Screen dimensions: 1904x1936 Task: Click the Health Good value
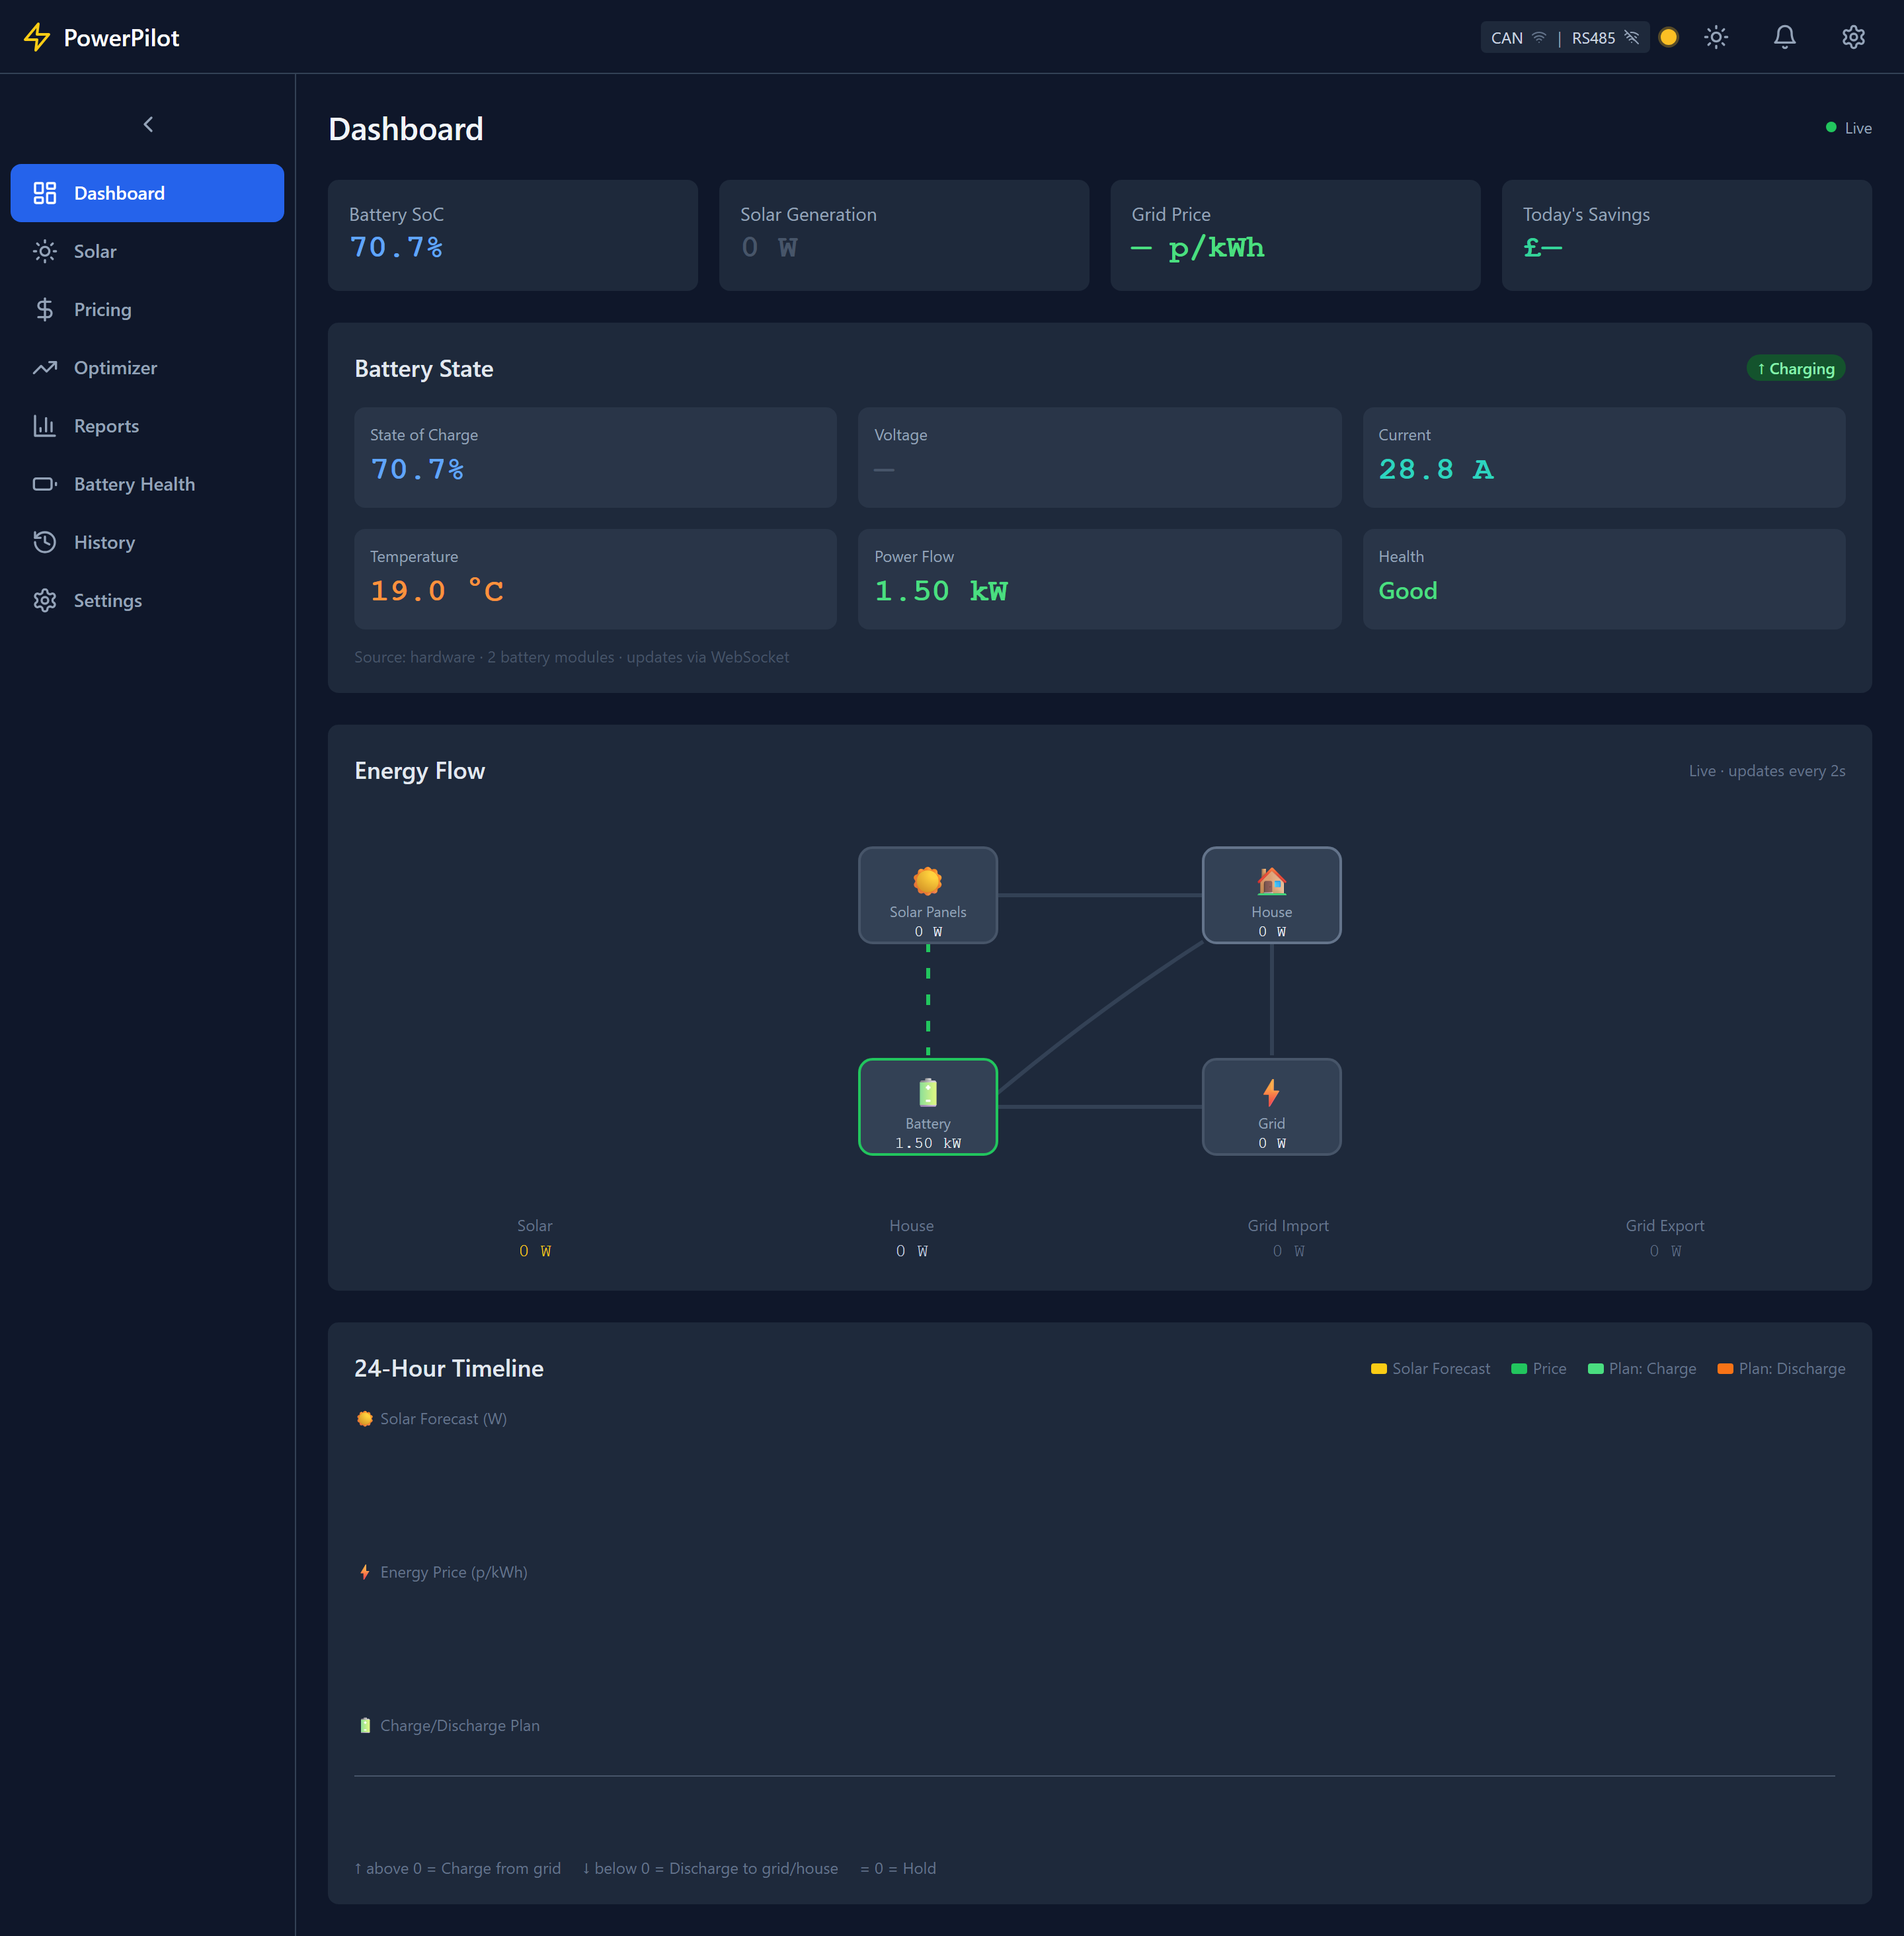[x=1407, y=591]
